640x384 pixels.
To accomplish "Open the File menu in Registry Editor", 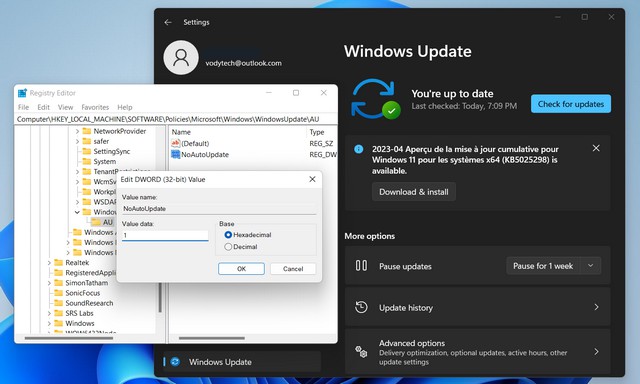I will (x=23, y=107).
